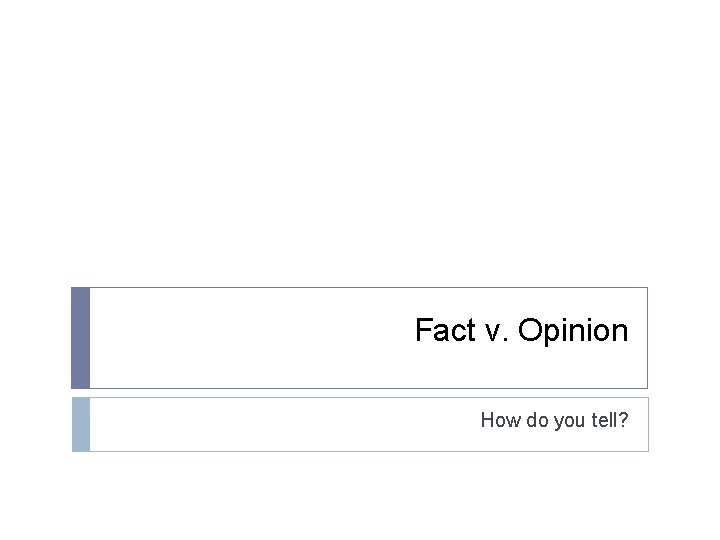
Task: Click the word "tell?" in the subtitle
Action: [x=609, y=420]
